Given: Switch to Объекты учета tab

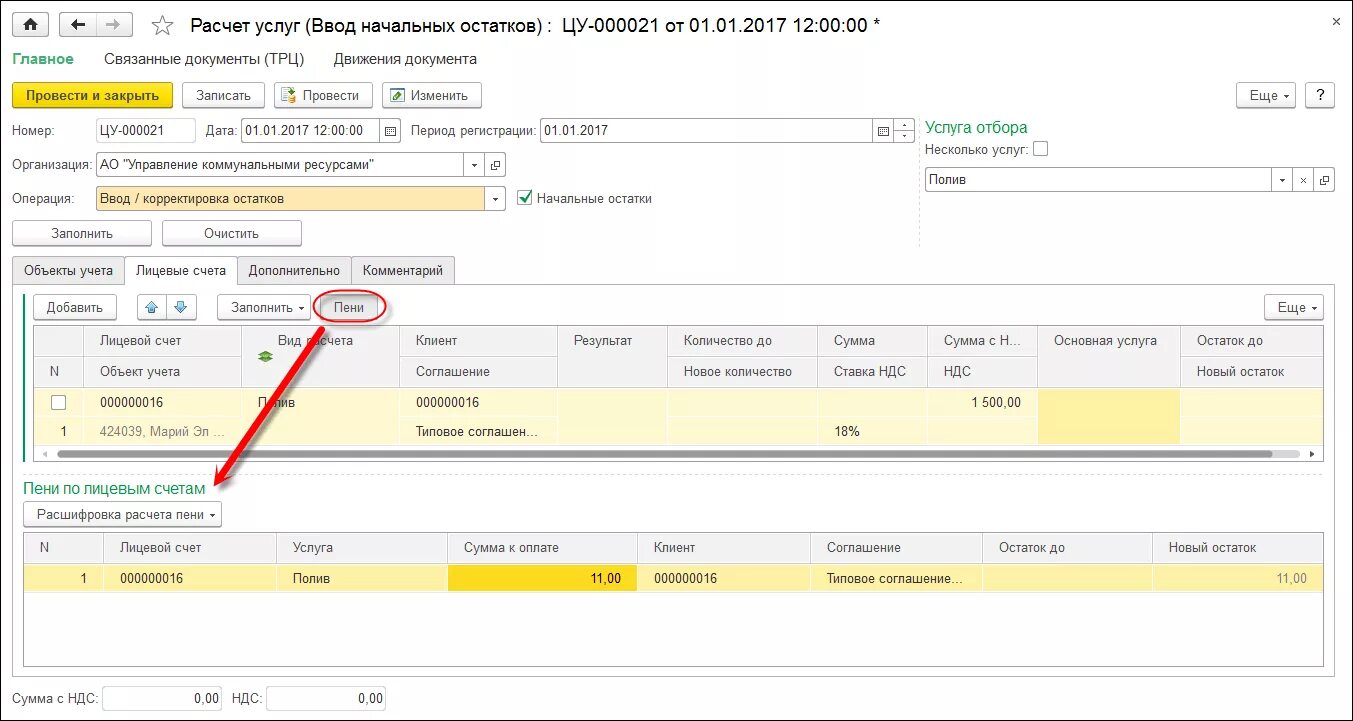Looking at the screenshot, I should click(x=68, y=270).
